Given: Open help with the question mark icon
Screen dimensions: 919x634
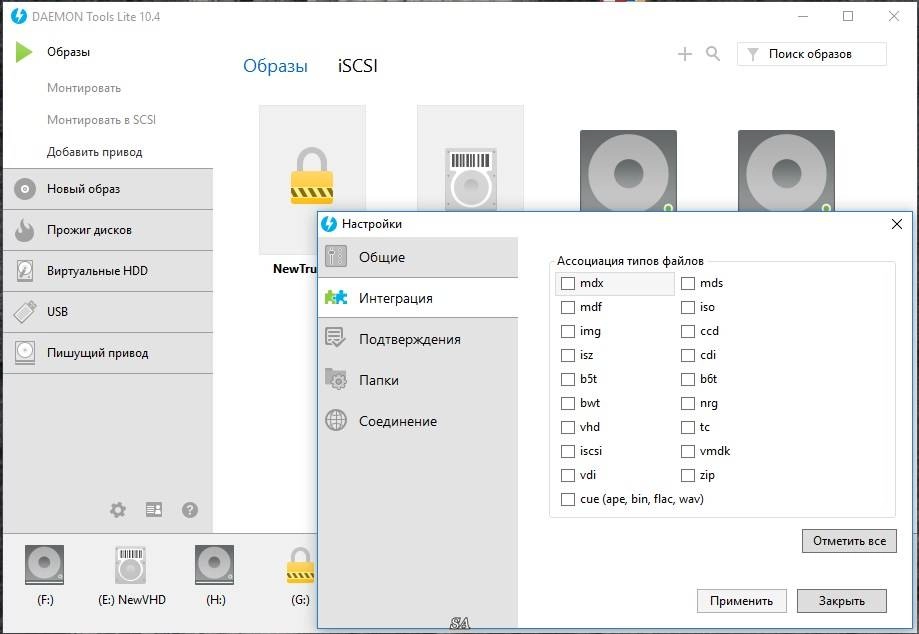Looking at the screenshot, I should (189, 510).
